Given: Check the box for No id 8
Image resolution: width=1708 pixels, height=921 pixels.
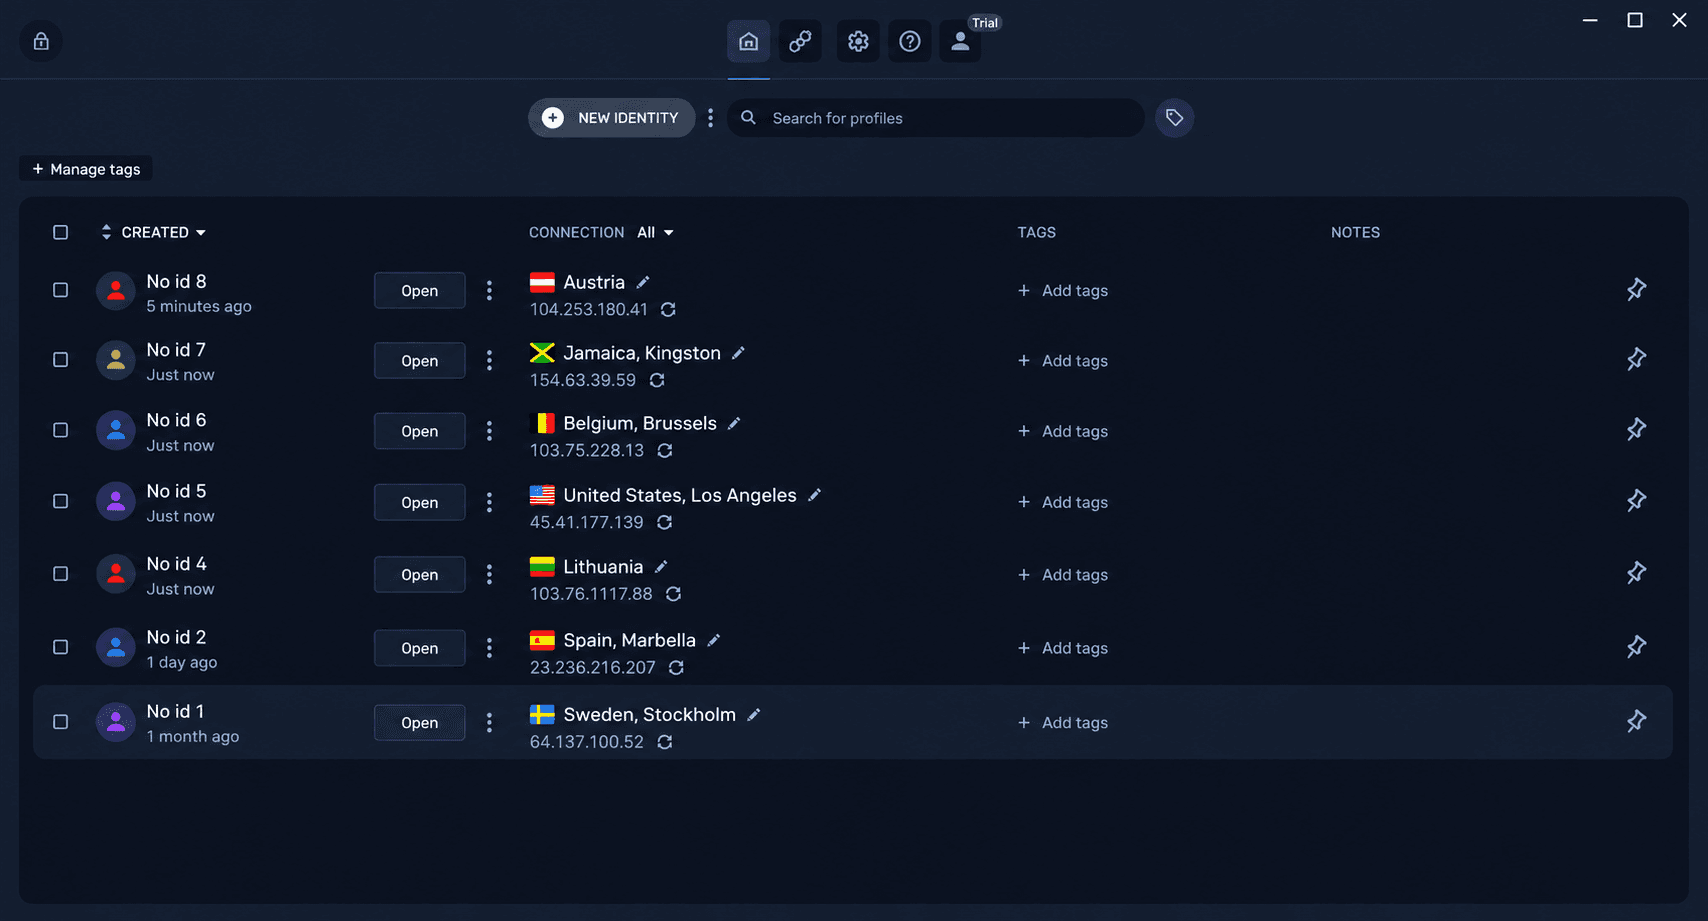Looking at the screenshot, I should click(61, 290).
